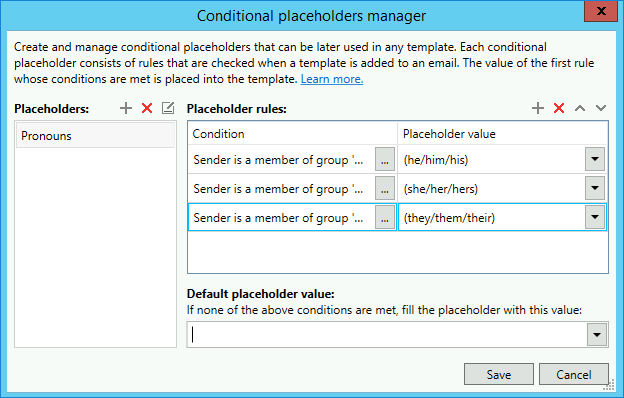Select the Pronouns placeholder in list
The width and height of the screenshot is (624, 398).
[x=96, y=136]
